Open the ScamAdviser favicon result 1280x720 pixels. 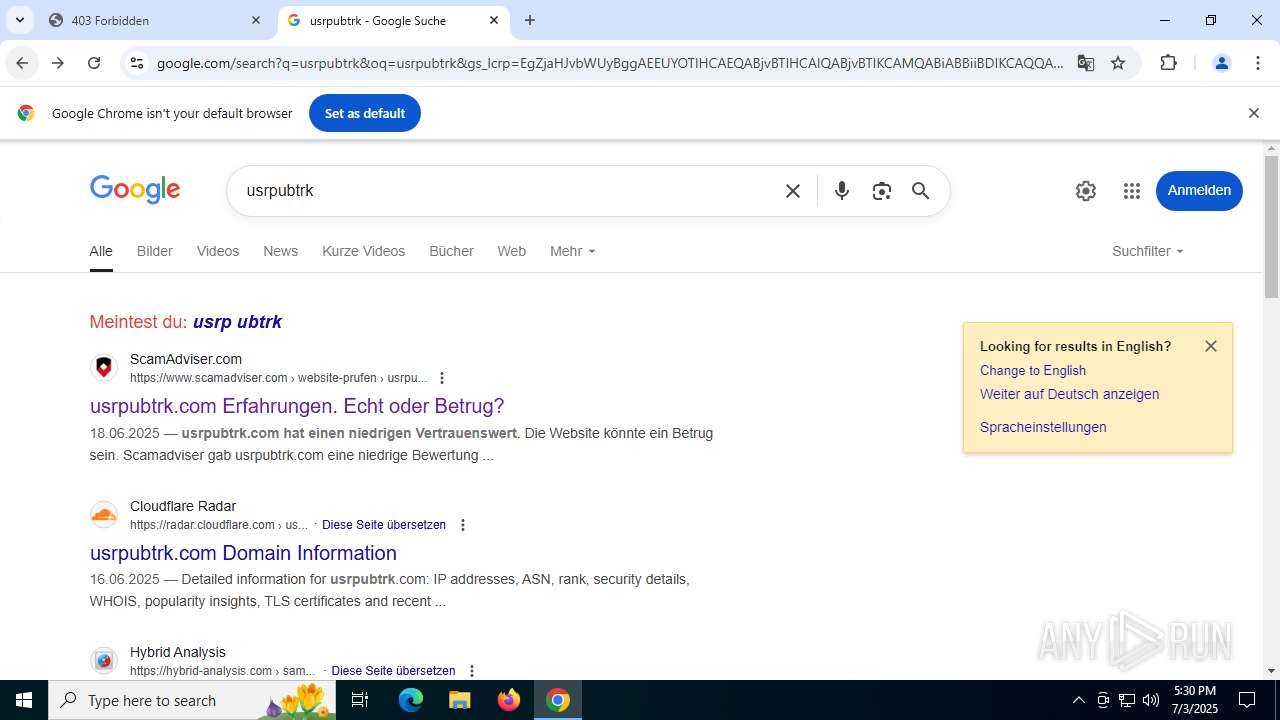pos(104,368)
